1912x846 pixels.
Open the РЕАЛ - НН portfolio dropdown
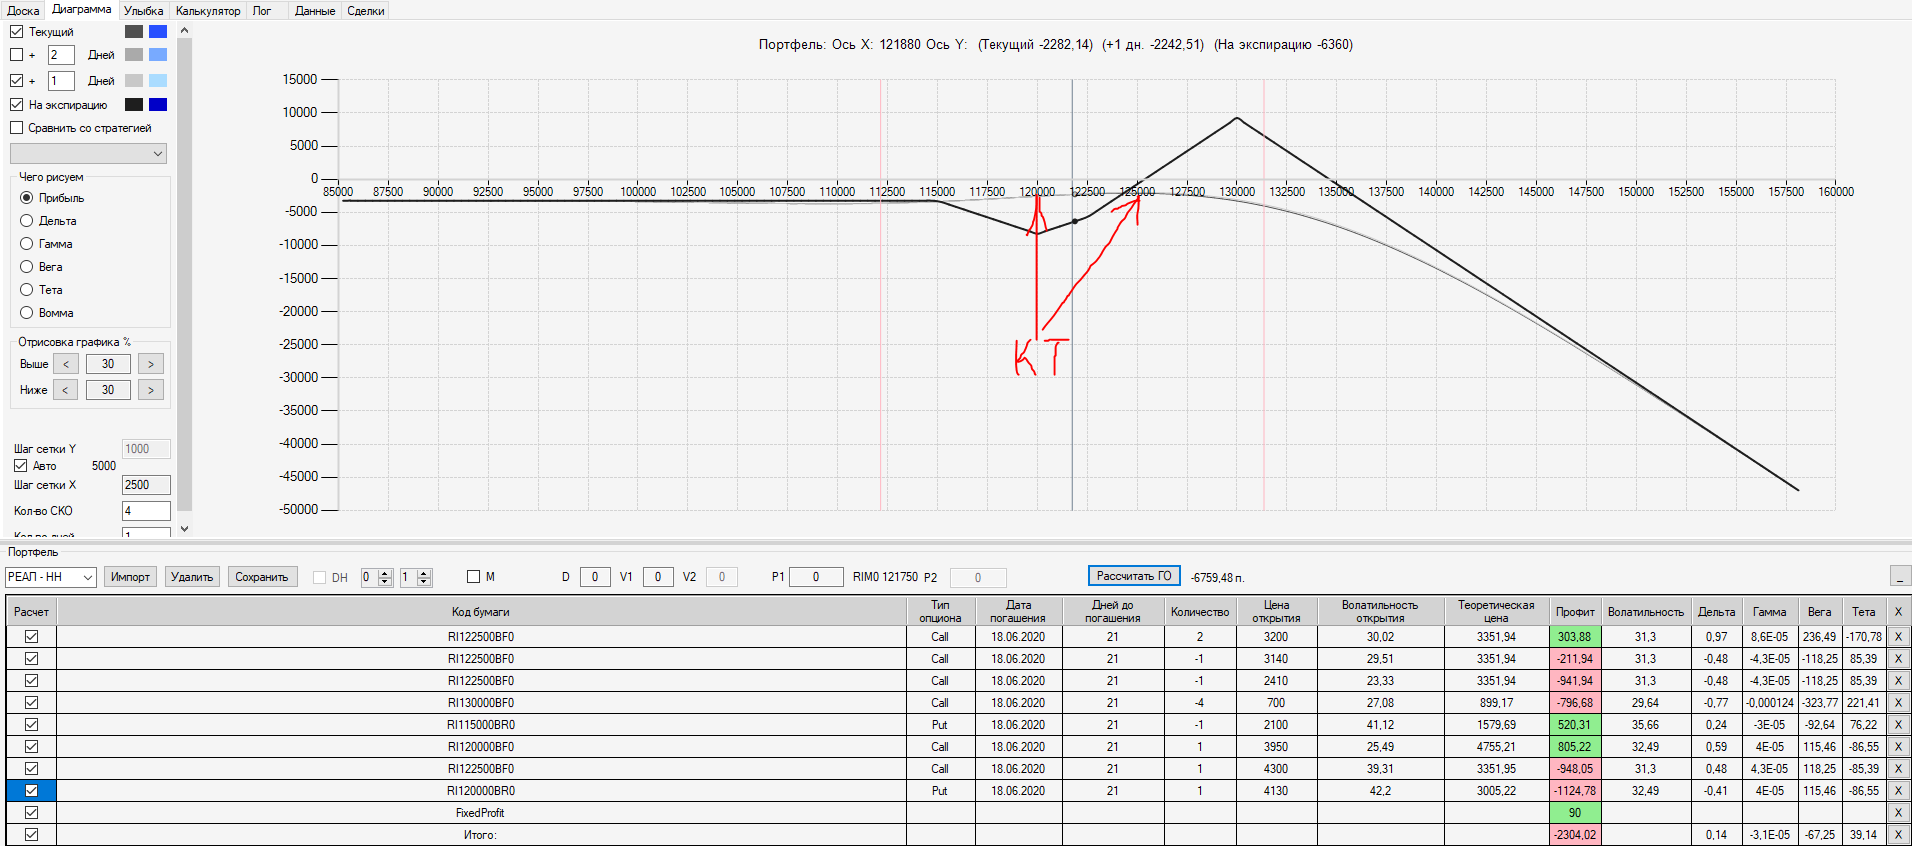pos(51,577)
